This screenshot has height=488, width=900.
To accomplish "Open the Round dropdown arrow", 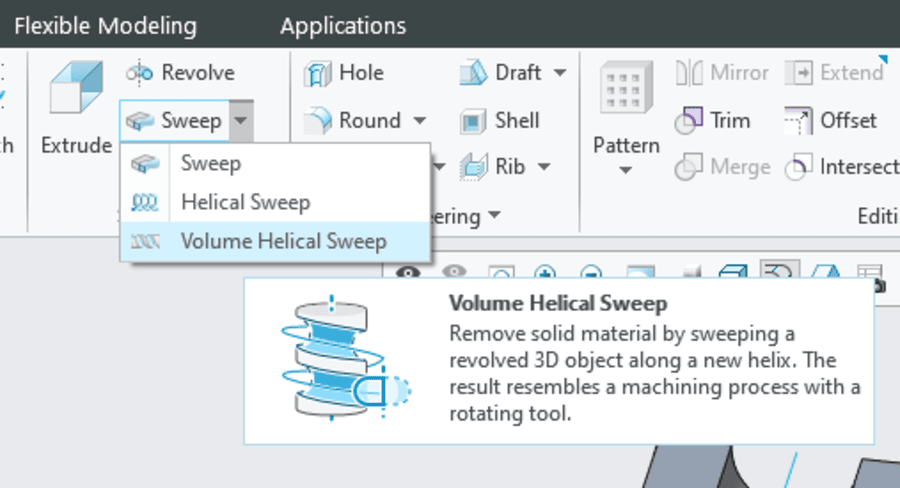I will click(x=420, y=121).
